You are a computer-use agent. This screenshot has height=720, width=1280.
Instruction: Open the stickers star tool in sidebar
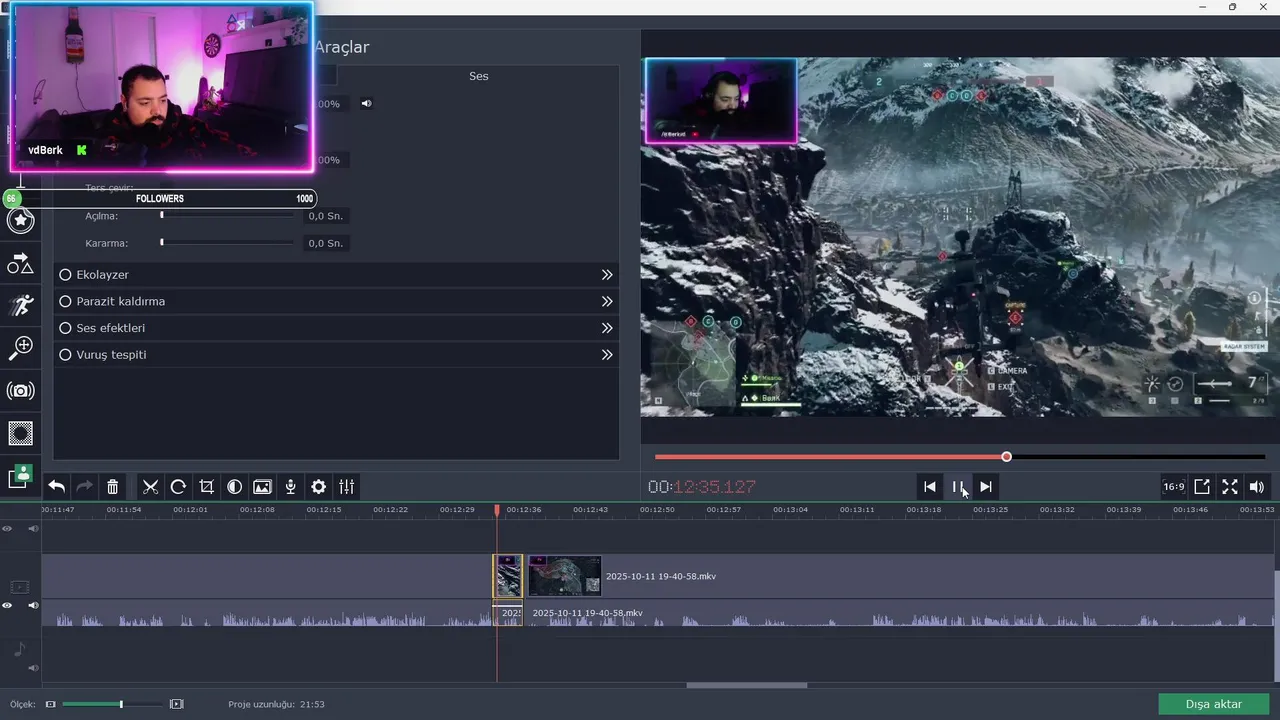coord(20,219)
